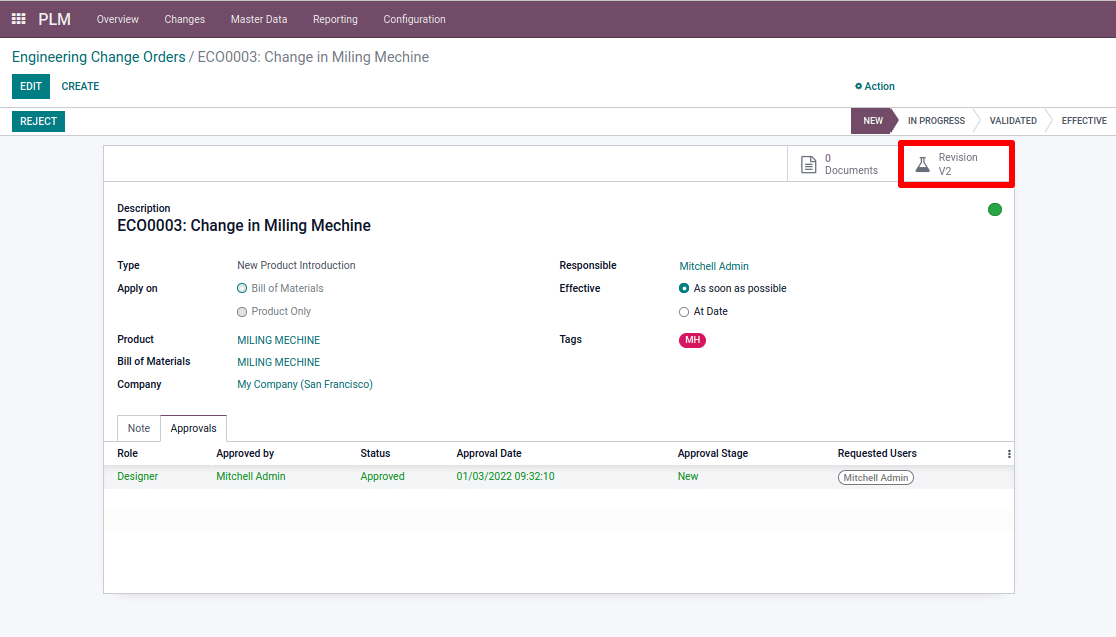1116x637 pixels.
Task: Open the approvals column options icon
Action: pos(1008,454)
